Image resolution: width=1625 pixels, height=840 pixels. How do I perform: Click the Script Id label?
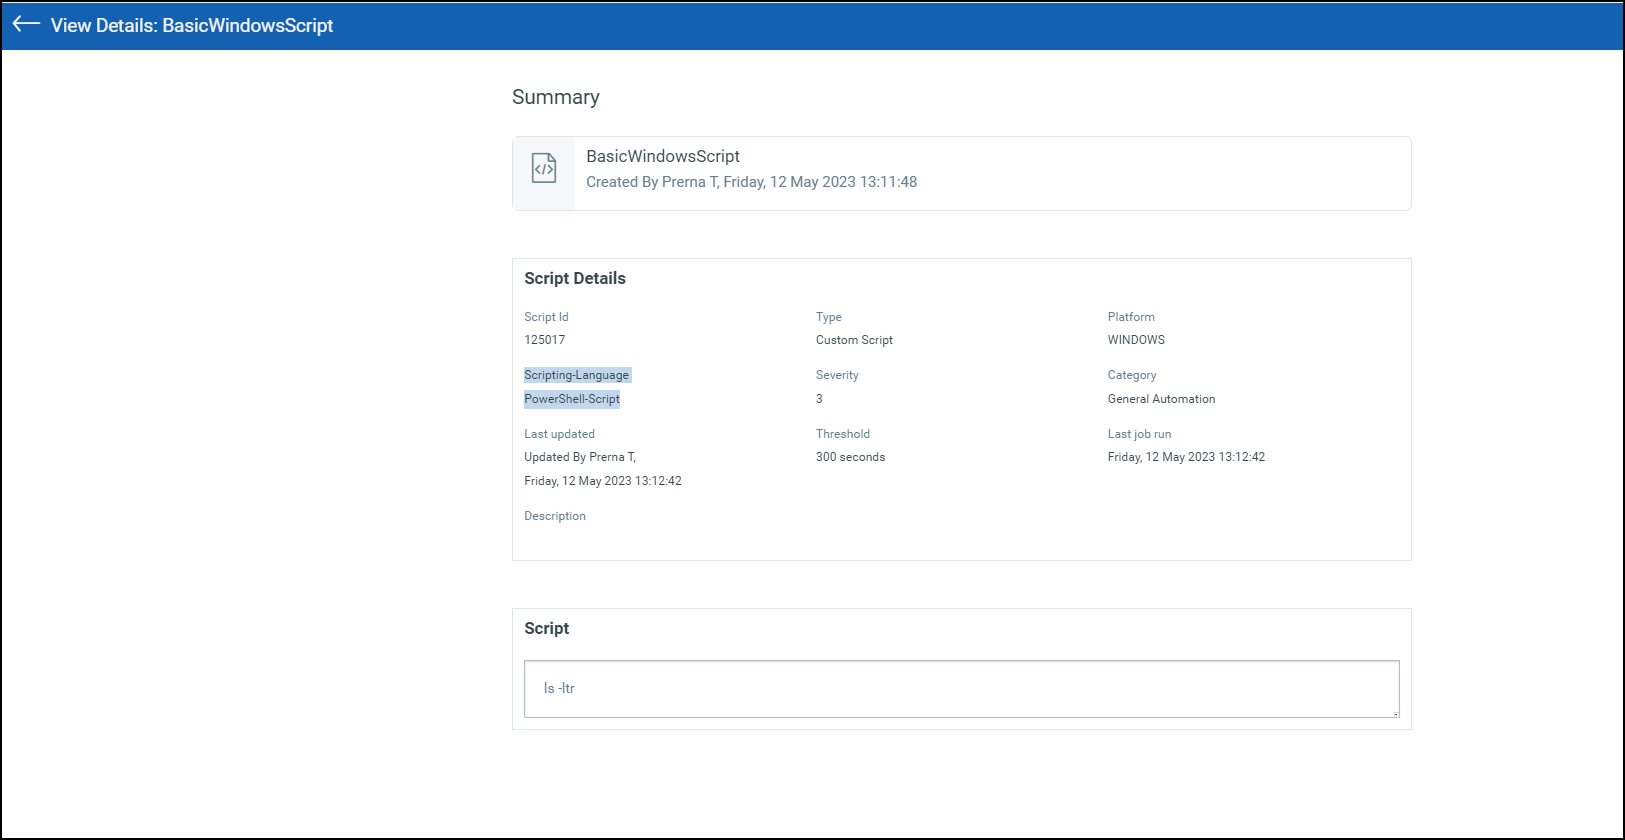click(x=546, y=317)
